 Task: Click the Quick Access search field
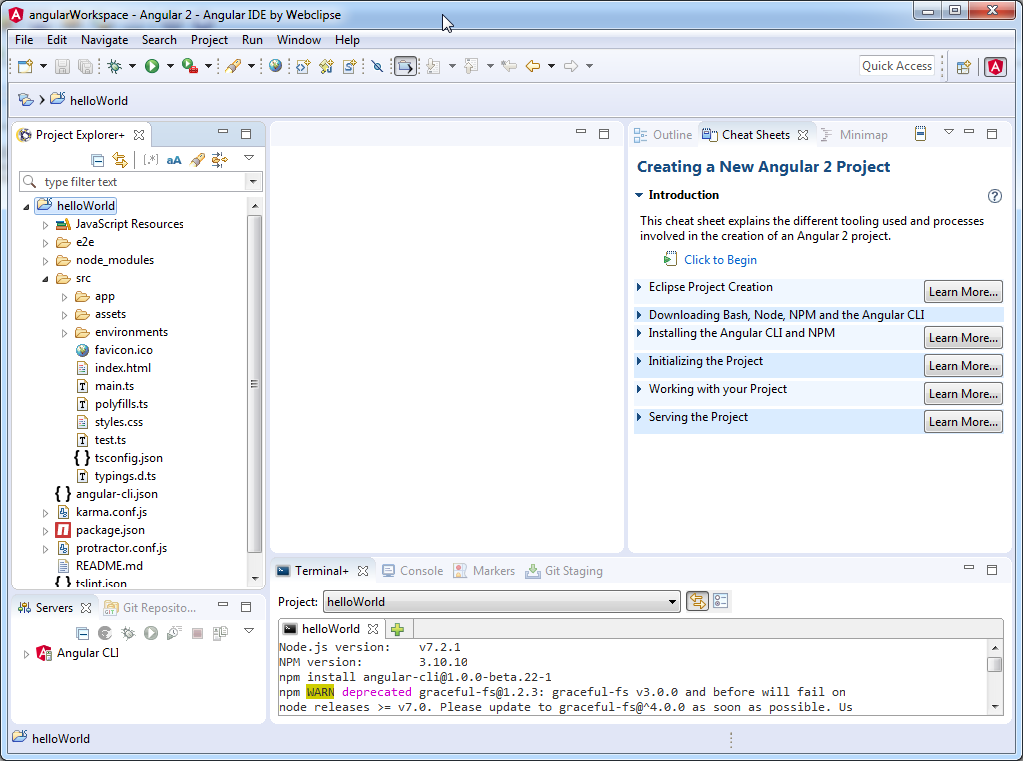[x=896, y=66]
